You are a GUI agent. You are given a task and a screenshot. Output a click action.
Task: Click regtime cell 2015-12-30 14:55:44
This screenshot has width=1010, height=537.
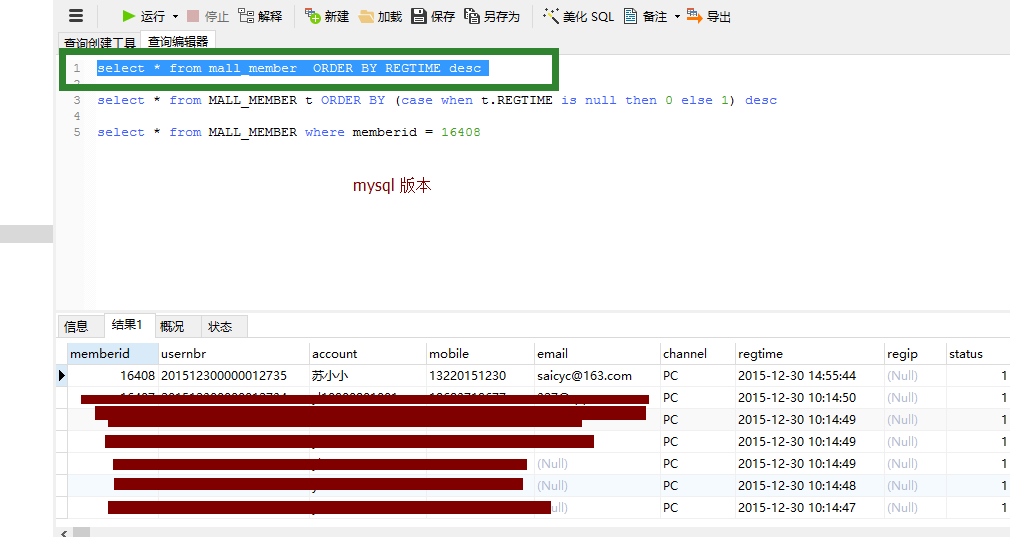tap(810, 375)
